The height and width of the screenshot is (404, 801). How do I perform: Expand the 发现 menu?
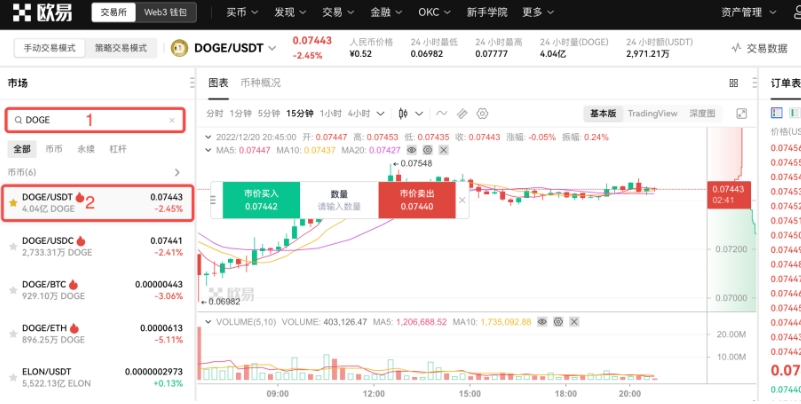[290, 12]
